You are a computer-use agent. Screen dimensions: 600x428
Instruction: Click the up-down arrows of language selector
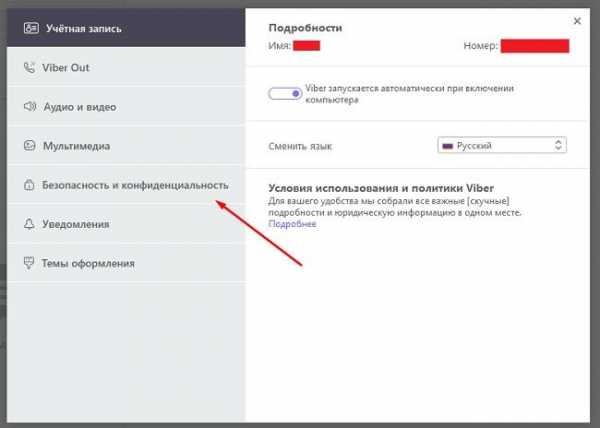pos(558,145)
